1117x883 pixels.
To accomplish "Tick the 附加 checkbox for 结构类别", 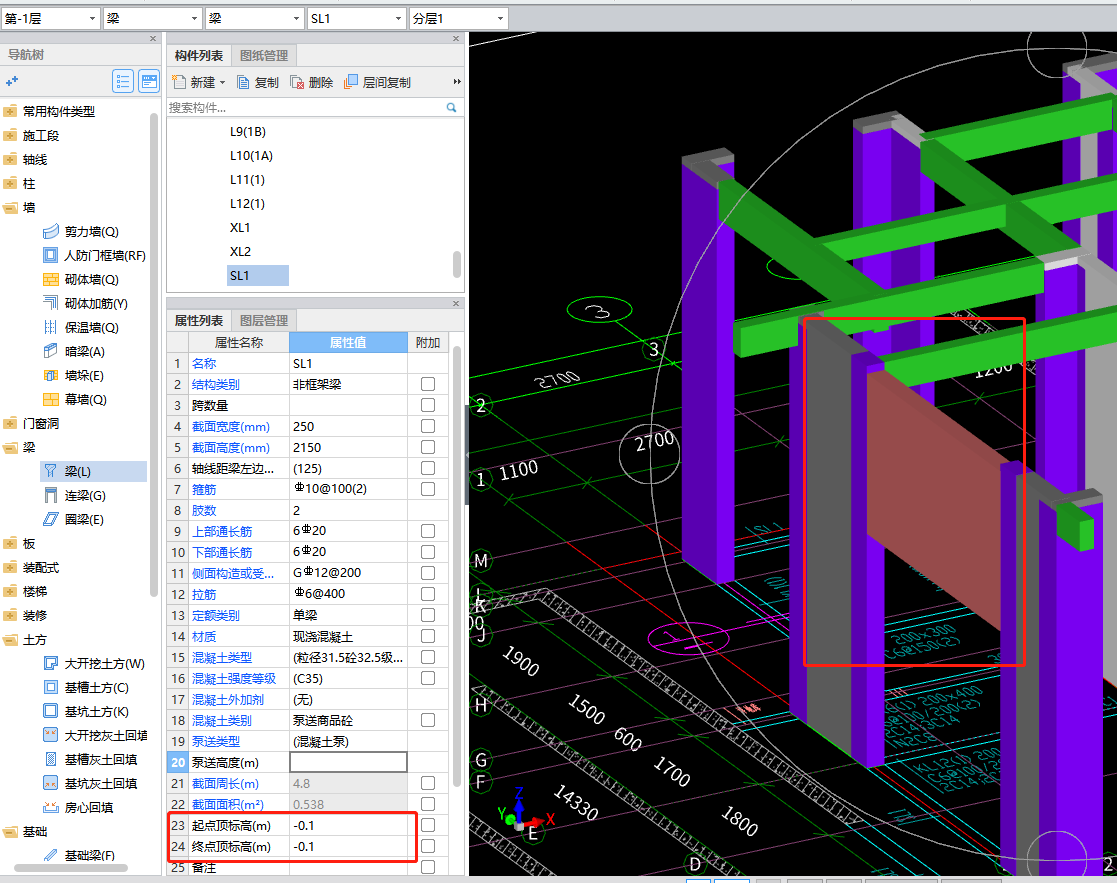I will click(427, 384).
